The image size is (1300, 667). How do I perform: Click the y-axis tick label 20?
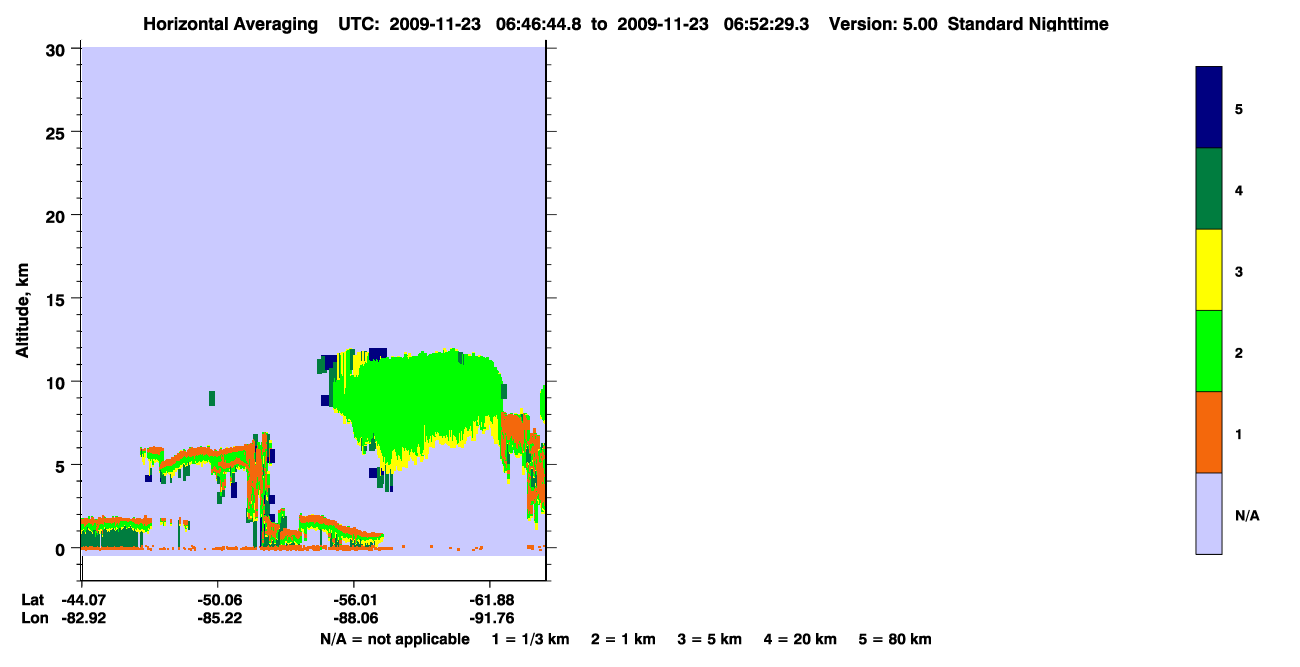[58, 215]
